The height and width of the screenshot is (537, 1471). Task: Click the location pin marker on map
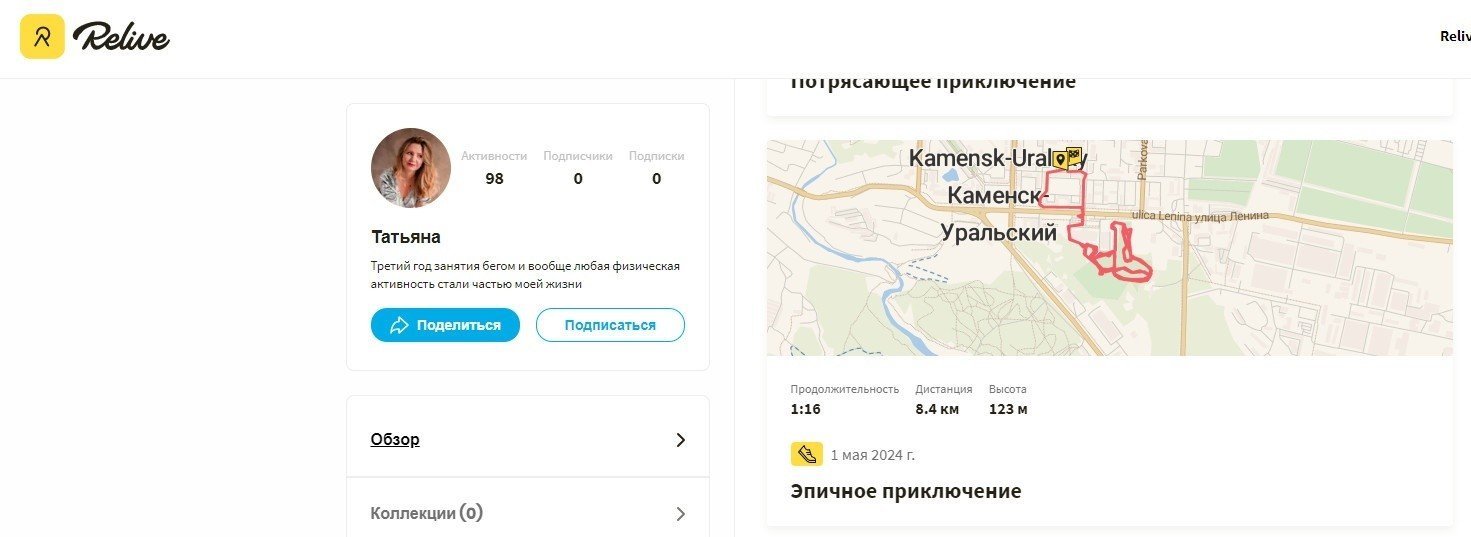pos(1060,158)
